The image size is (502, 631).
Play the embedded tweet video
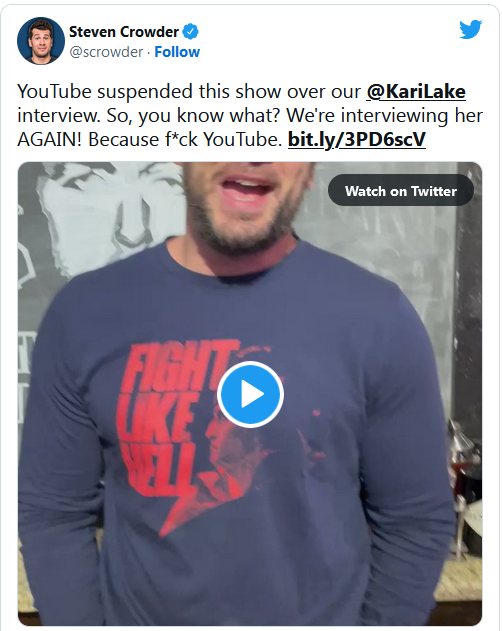tap(250, 394)
